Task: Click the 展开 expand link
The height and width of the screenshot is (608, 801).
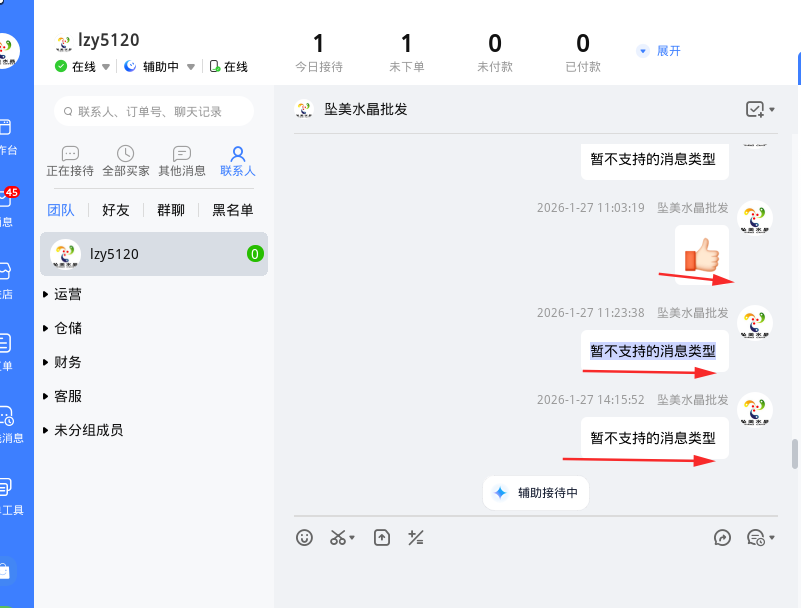Action: (669, 51)
